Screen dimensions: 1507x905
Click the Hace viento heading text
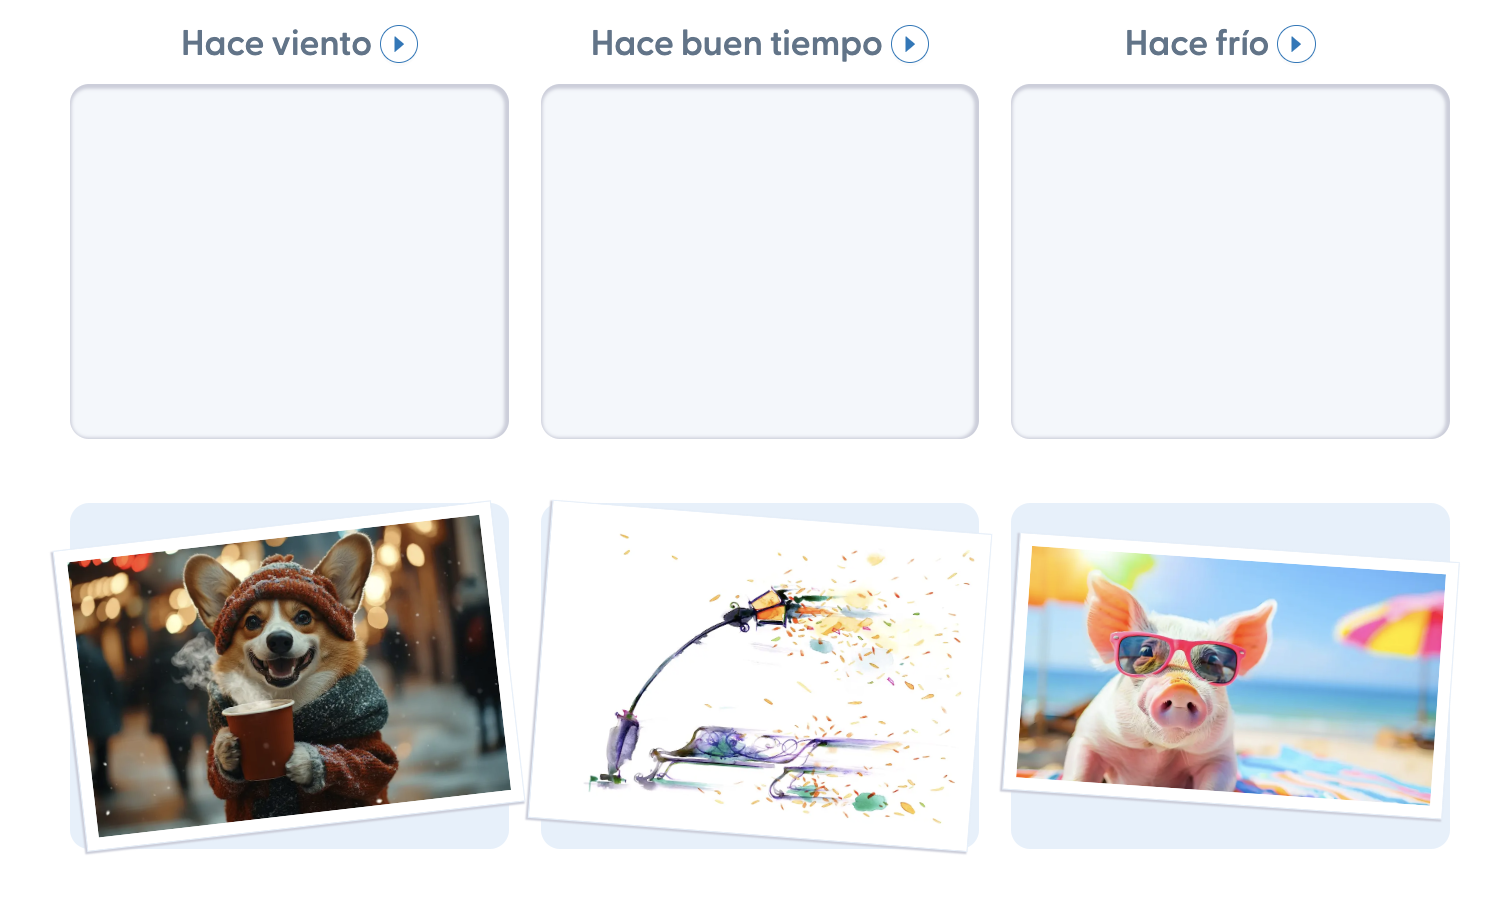click(276, 44)
